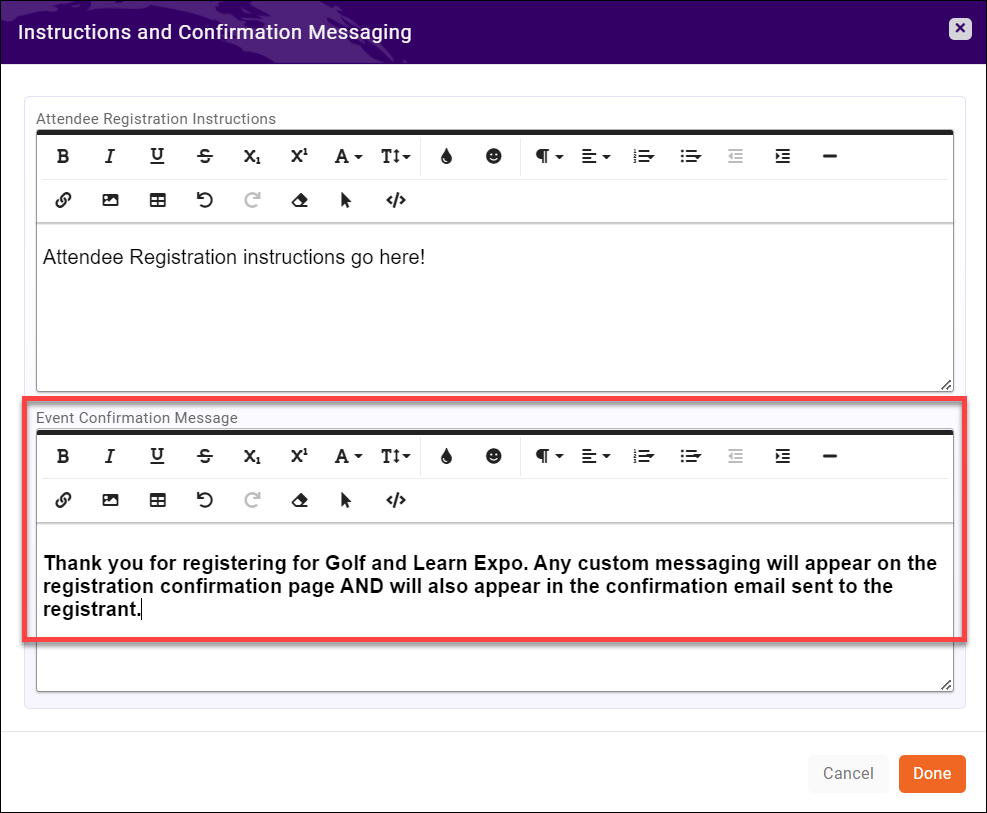Undo the last change in the Event Confirmation Message
The image size is (987, 813).
click(x=204, y=500)
